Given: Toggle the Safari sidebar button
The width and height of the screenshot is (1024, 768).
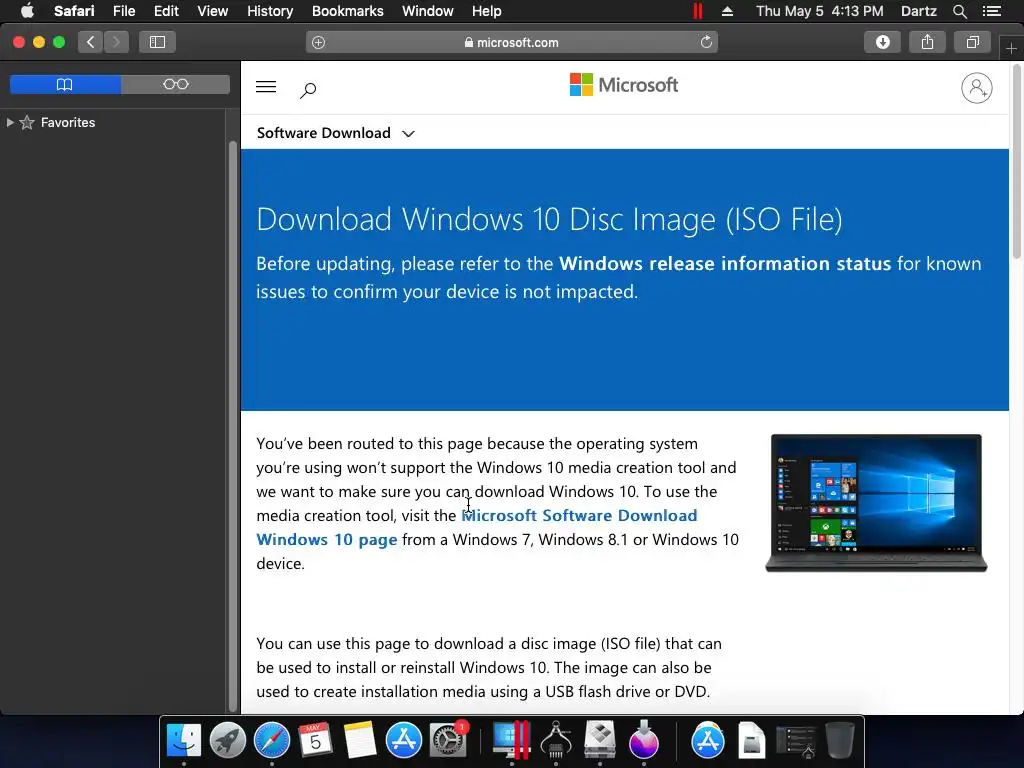Looking at the screenshot, I should click(157, 42).
